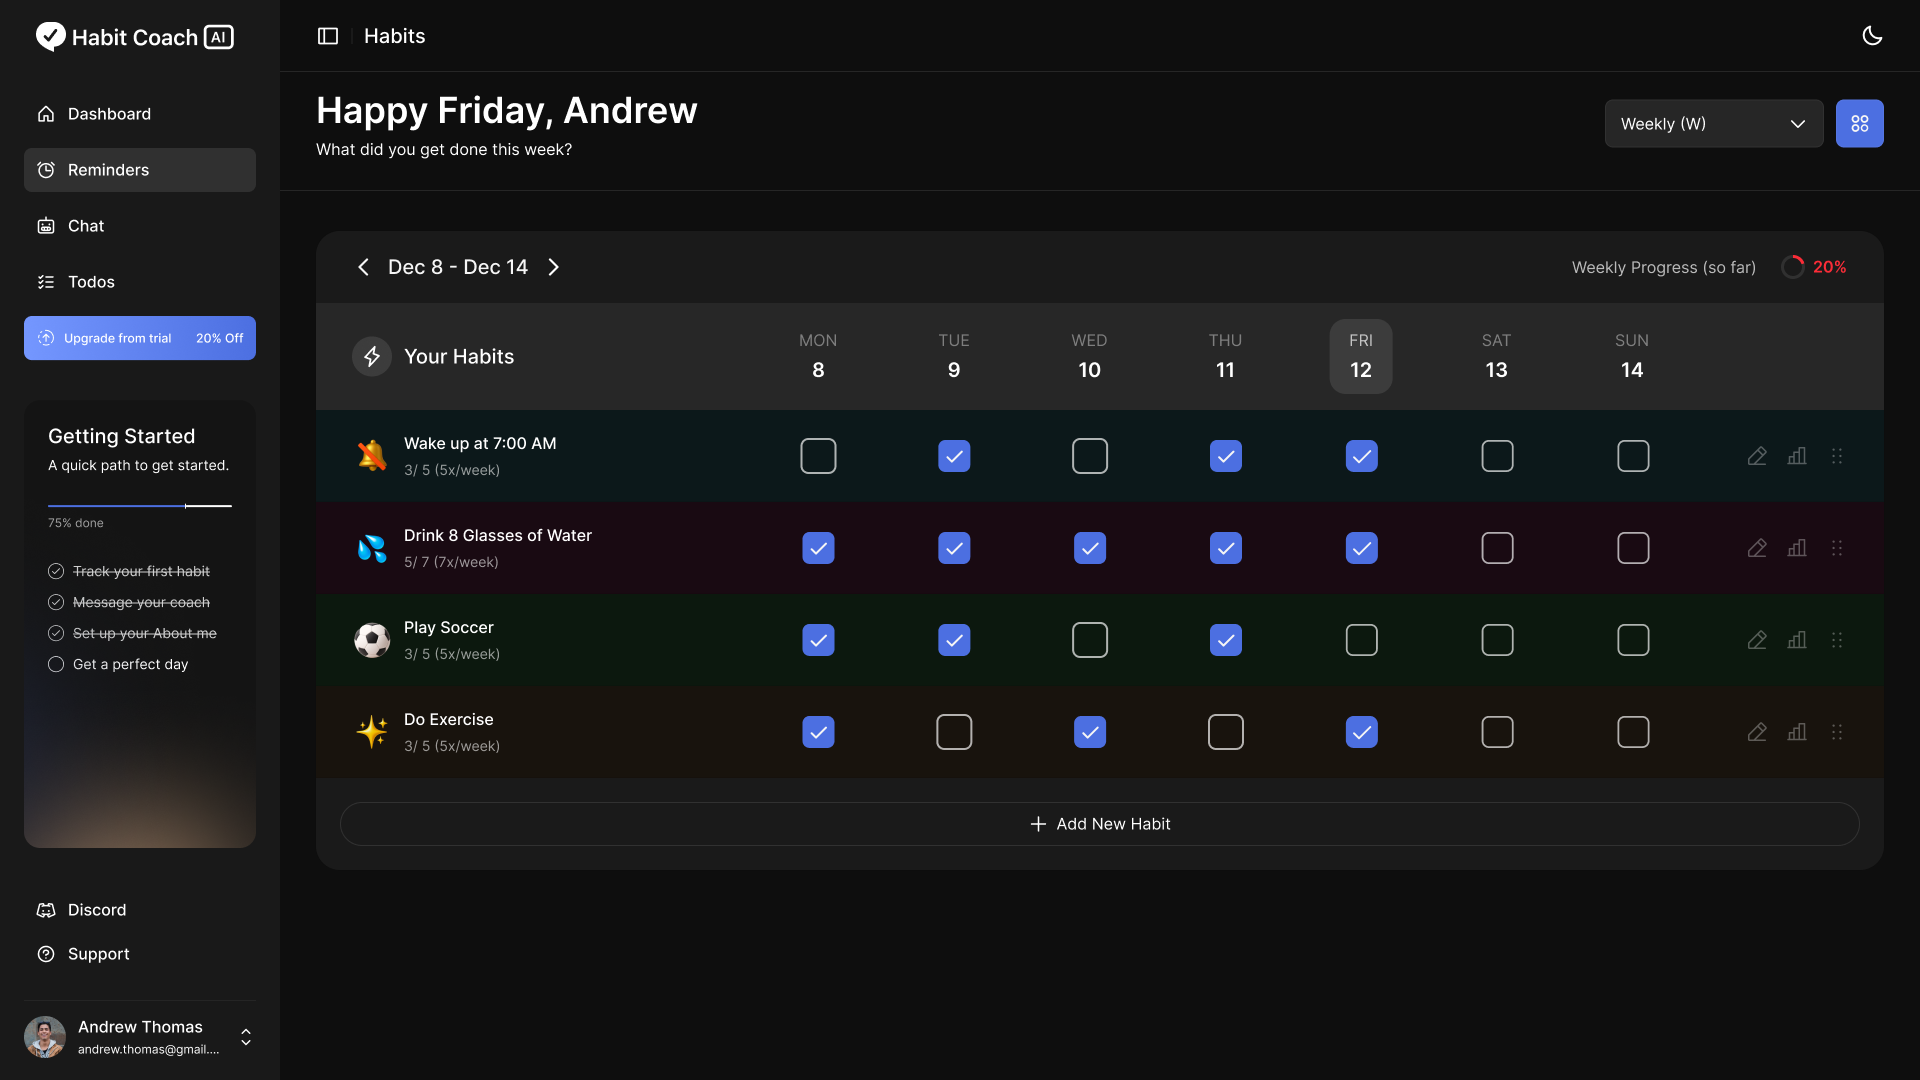Check Do Exercise for Tuesday

coord(954,732)
